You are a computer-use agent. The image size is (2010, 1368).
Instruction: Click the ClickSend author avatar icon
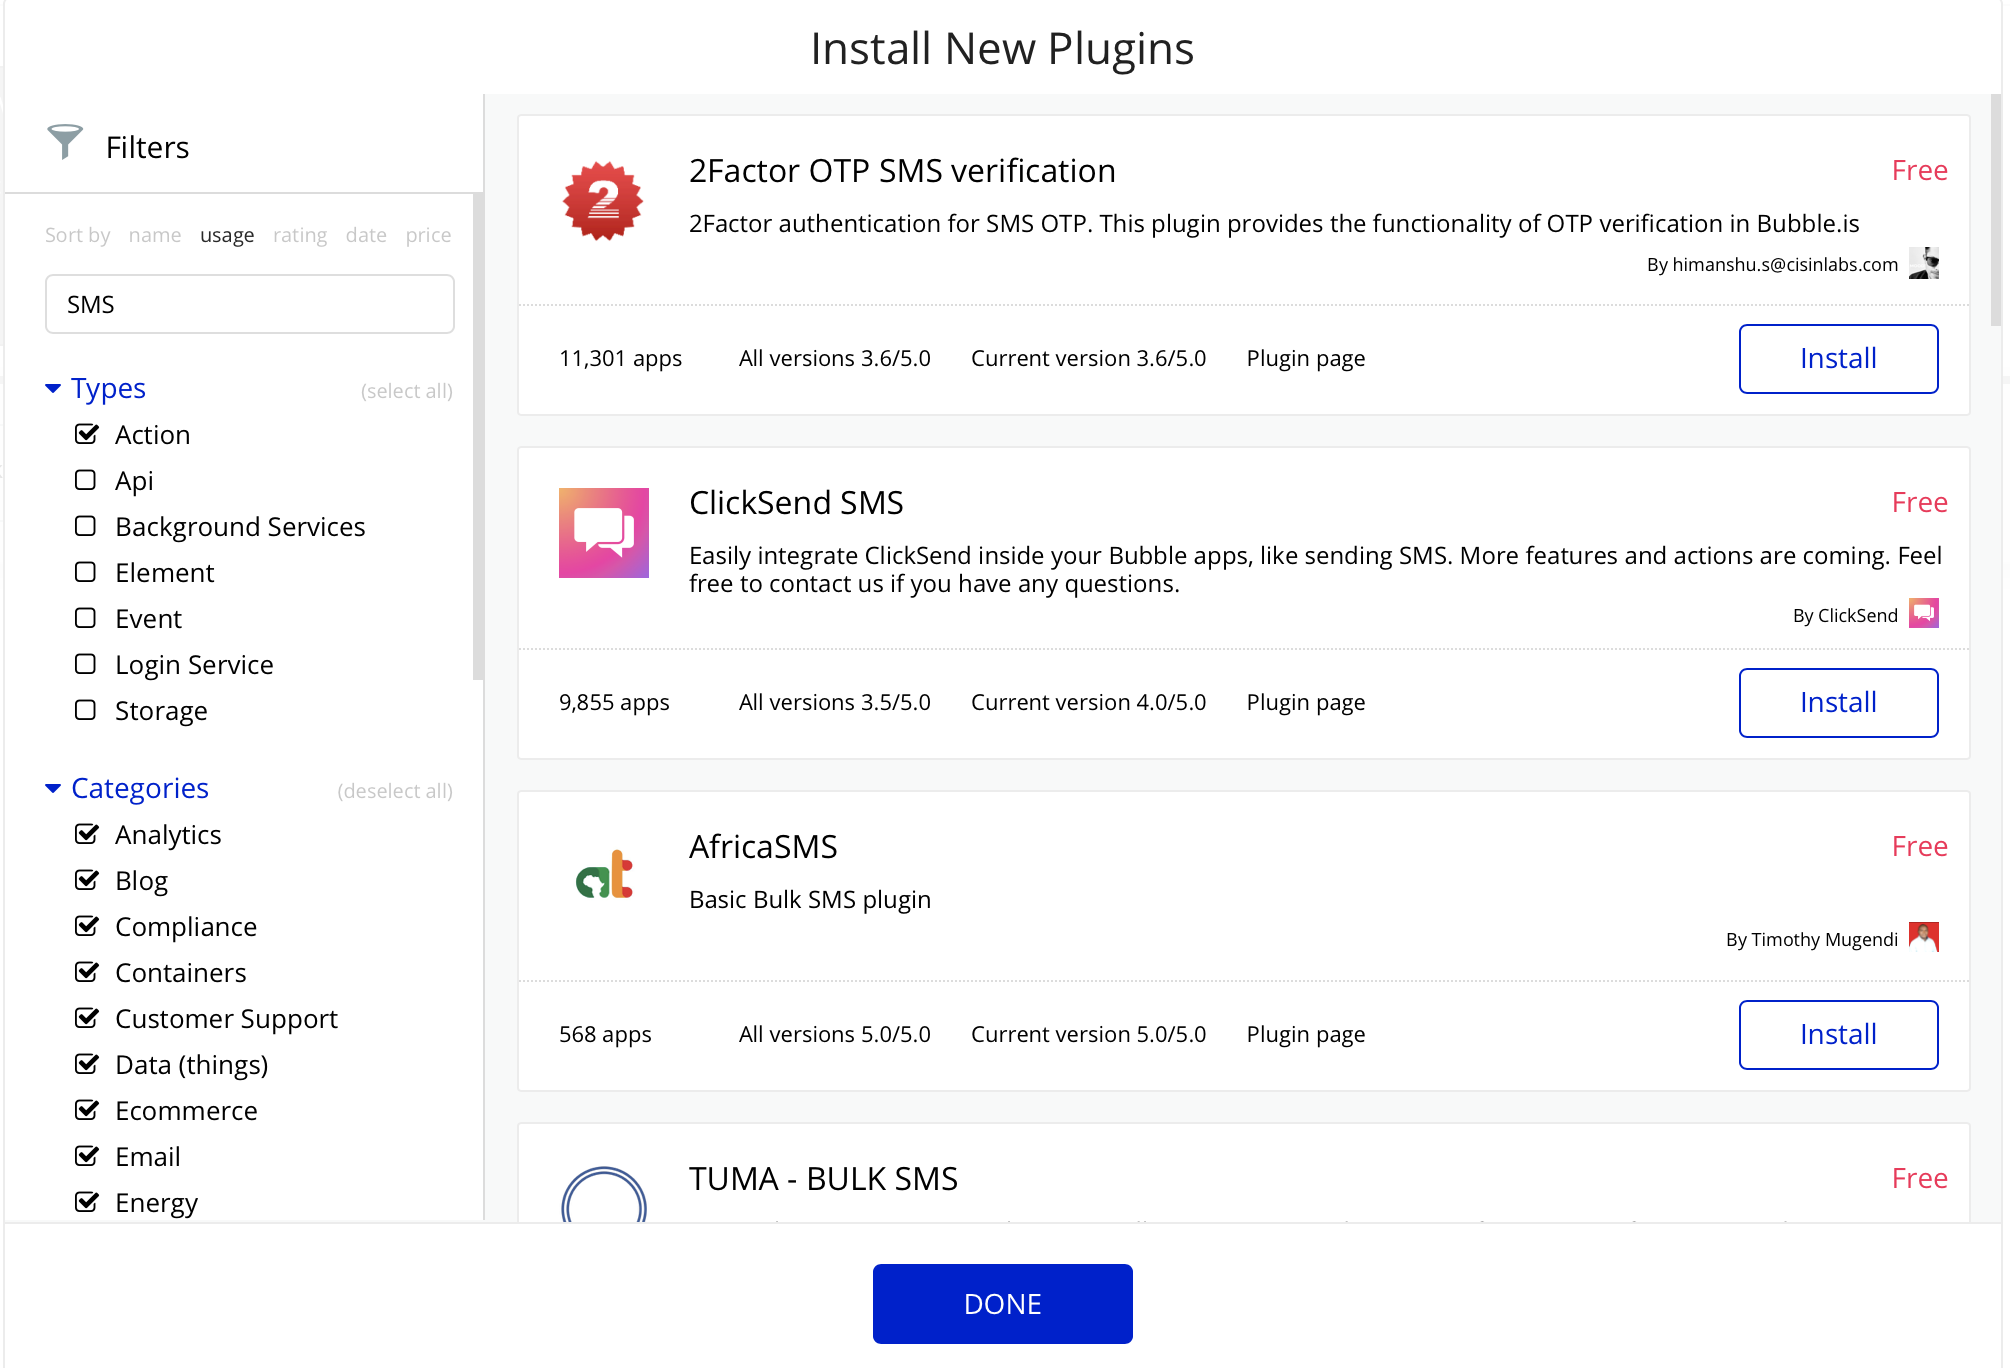pyautogui.click(x=1924, y=613)
